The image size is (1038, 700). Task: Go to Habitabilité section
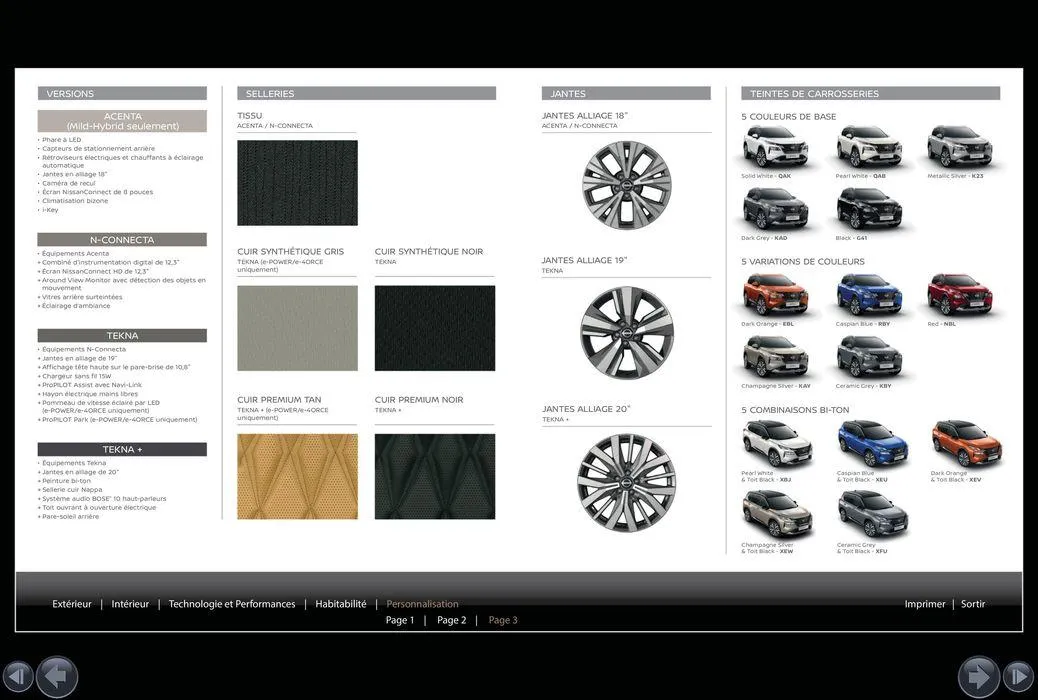pos(341,604)
